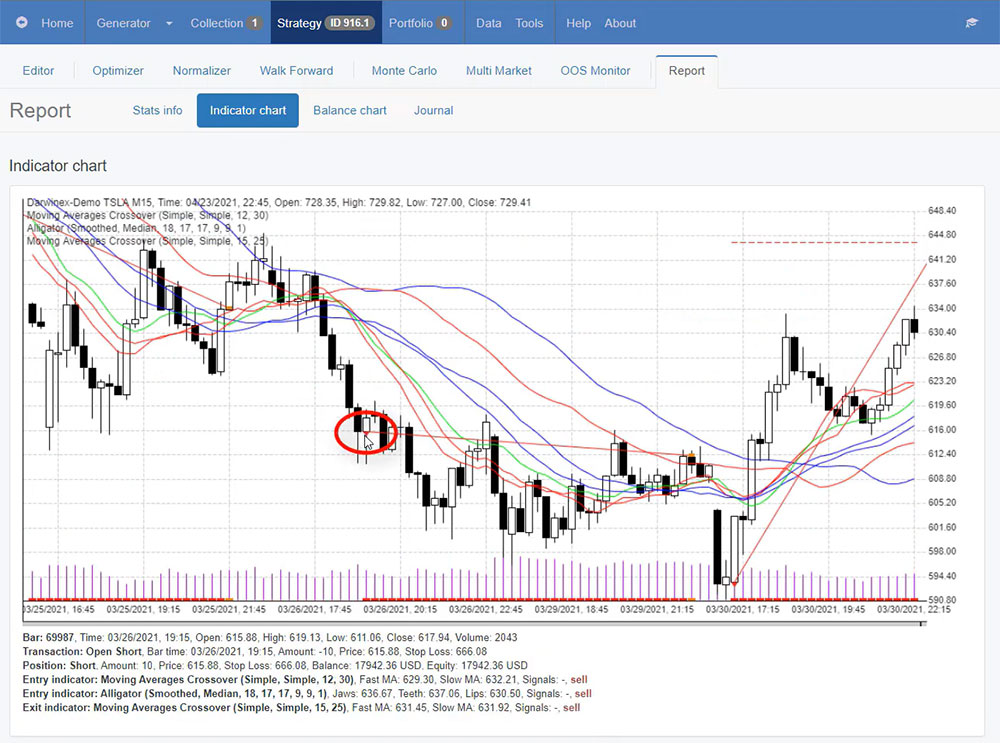Click the '03/30/2021, 17:15' time axis label
The width and height of the screenshot is (1000, 743).
pos(742,609)
